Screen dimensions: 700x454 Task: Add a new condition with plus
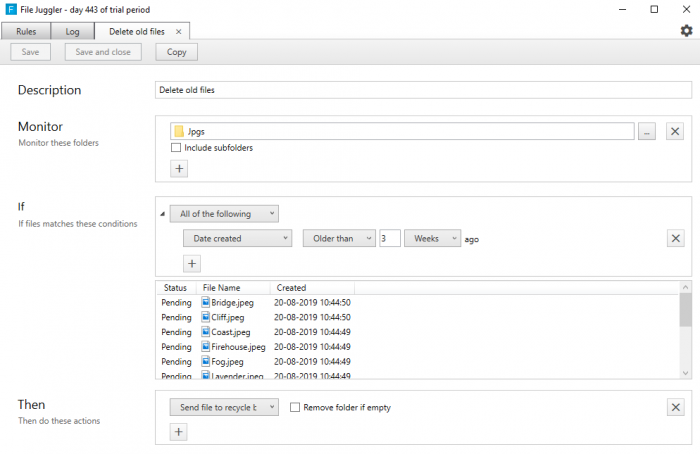[x=192, y=263]
